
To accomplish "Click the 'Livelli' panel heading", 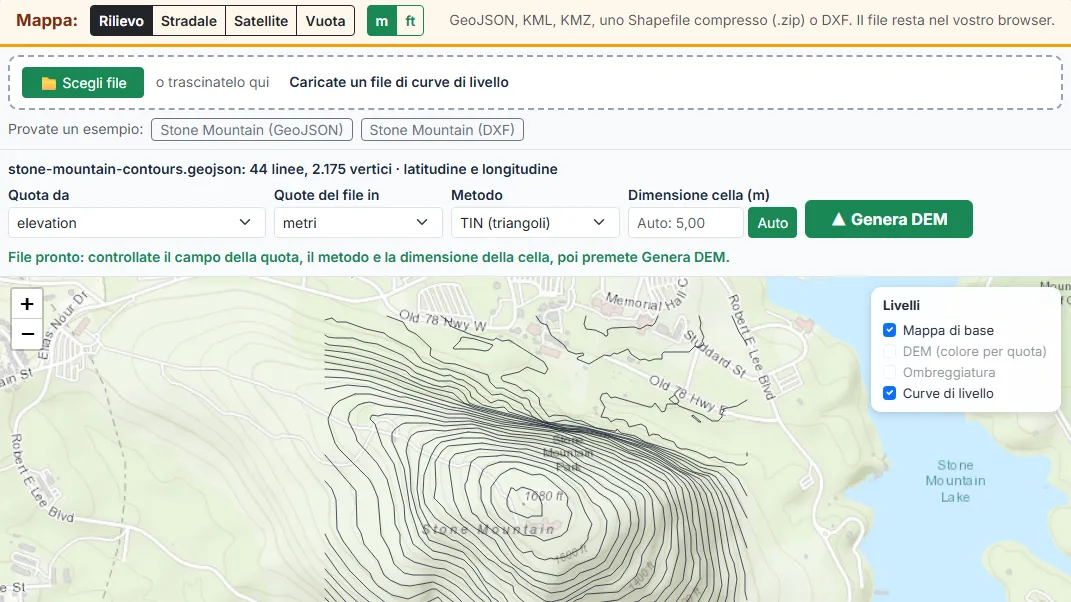I will (x=901, y=305).
